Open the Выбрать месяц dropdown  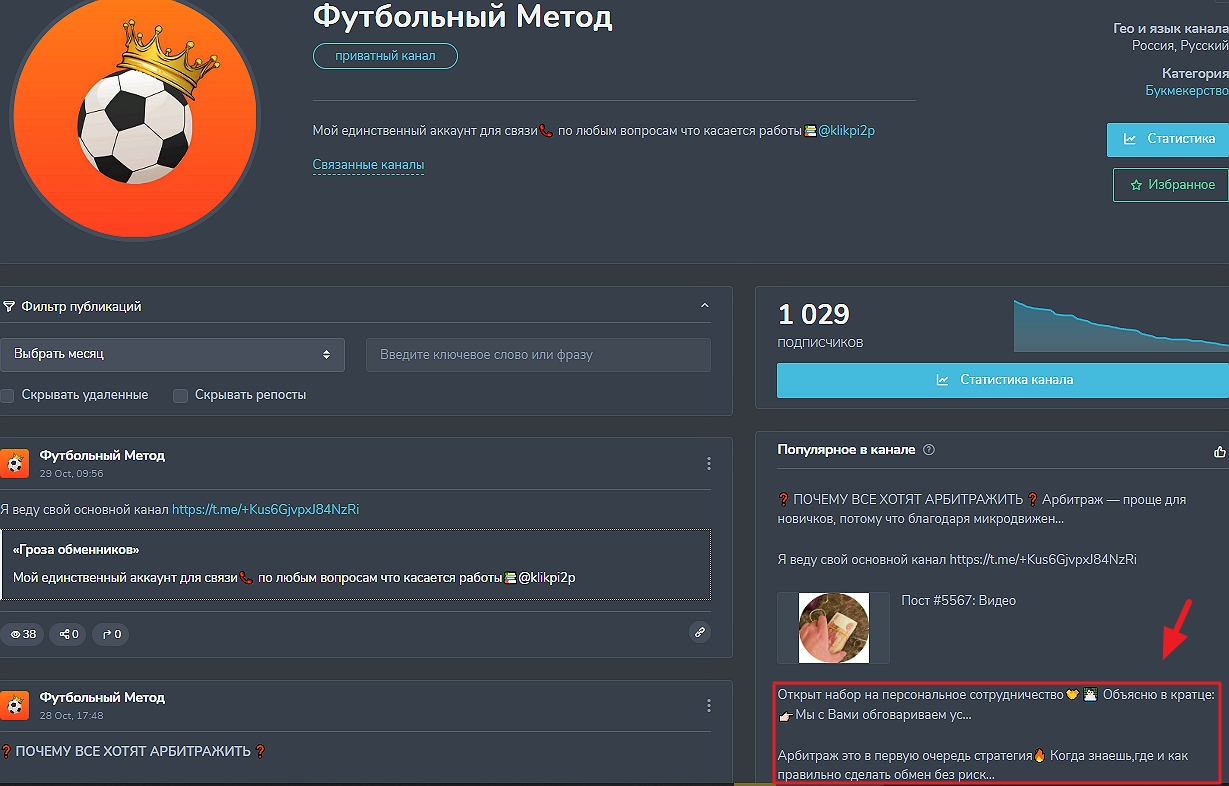coord(173,355)
